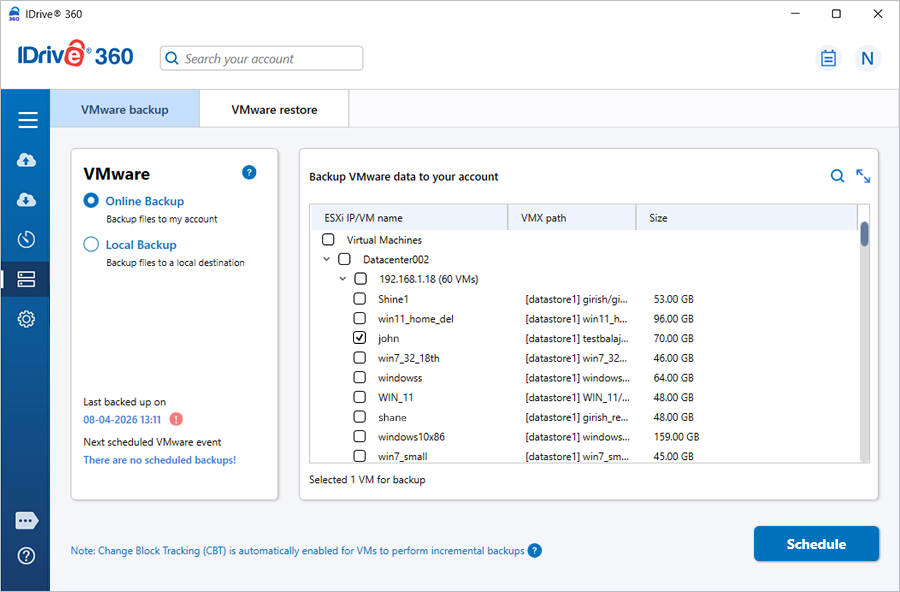Open the 08-04-2026 13:11 last backup link

click(122, 420)
